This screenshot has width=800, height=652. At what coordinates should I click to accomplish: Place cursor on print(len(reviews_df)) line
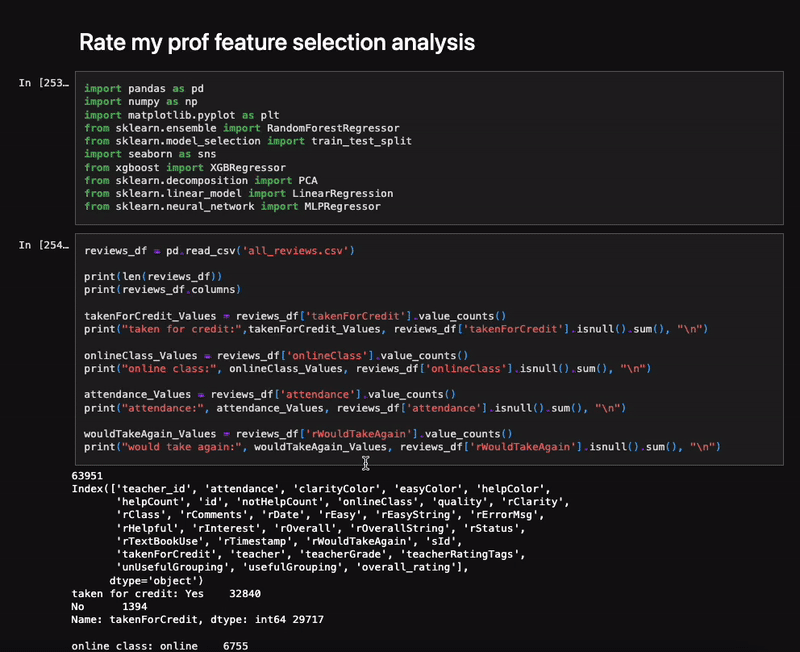[x=153, y=277]
